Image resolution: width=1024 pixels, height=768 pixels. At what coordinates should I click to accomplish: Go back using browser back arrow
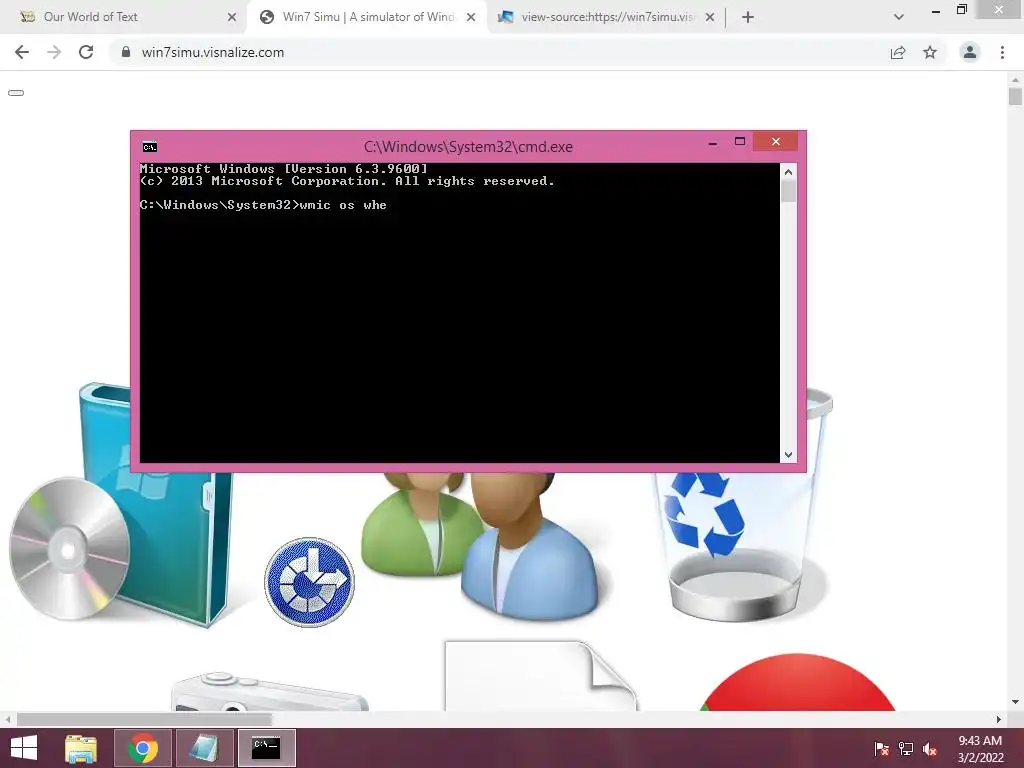pos(22,52)
